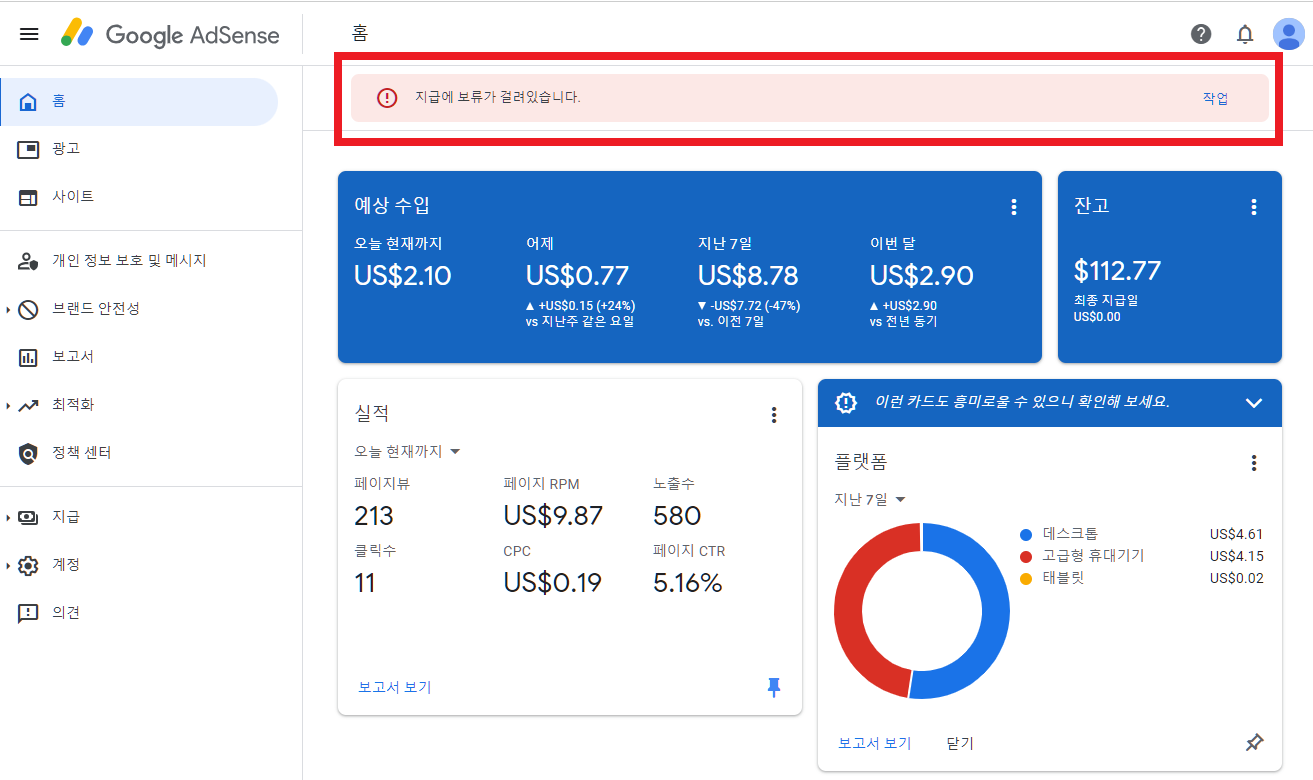Open the navigation hamburger menu
Image resolution: width=1313 pixels, height=780 pixels.
point(28,33)
